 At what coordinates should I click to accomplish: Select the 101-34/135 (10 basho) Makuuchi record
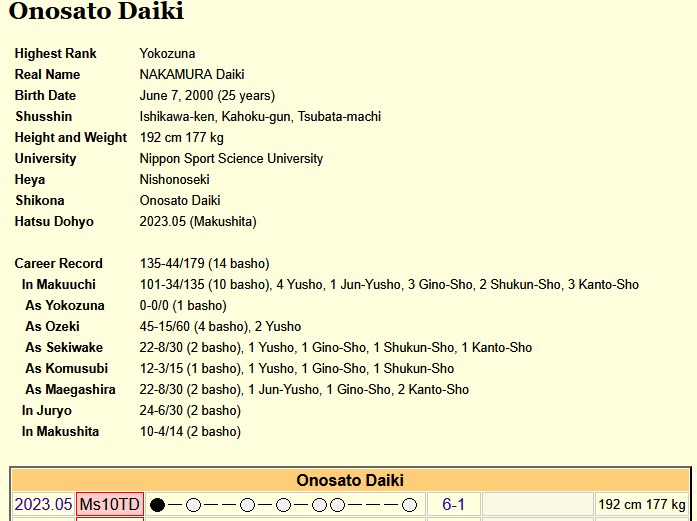click(205, 284)
